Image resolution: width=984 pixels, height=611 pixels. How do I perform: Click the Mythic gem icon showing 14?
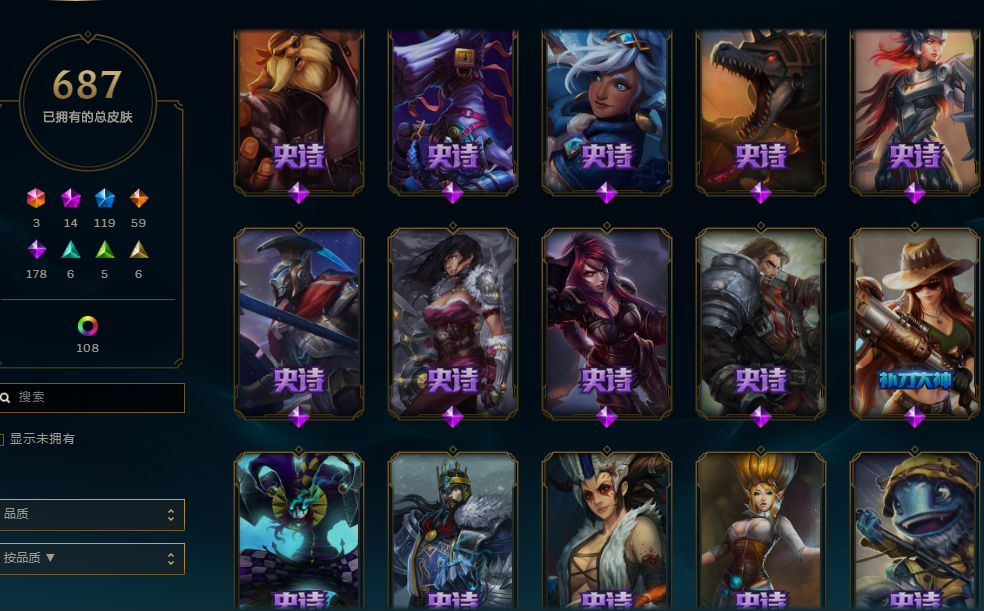(71, 198)
